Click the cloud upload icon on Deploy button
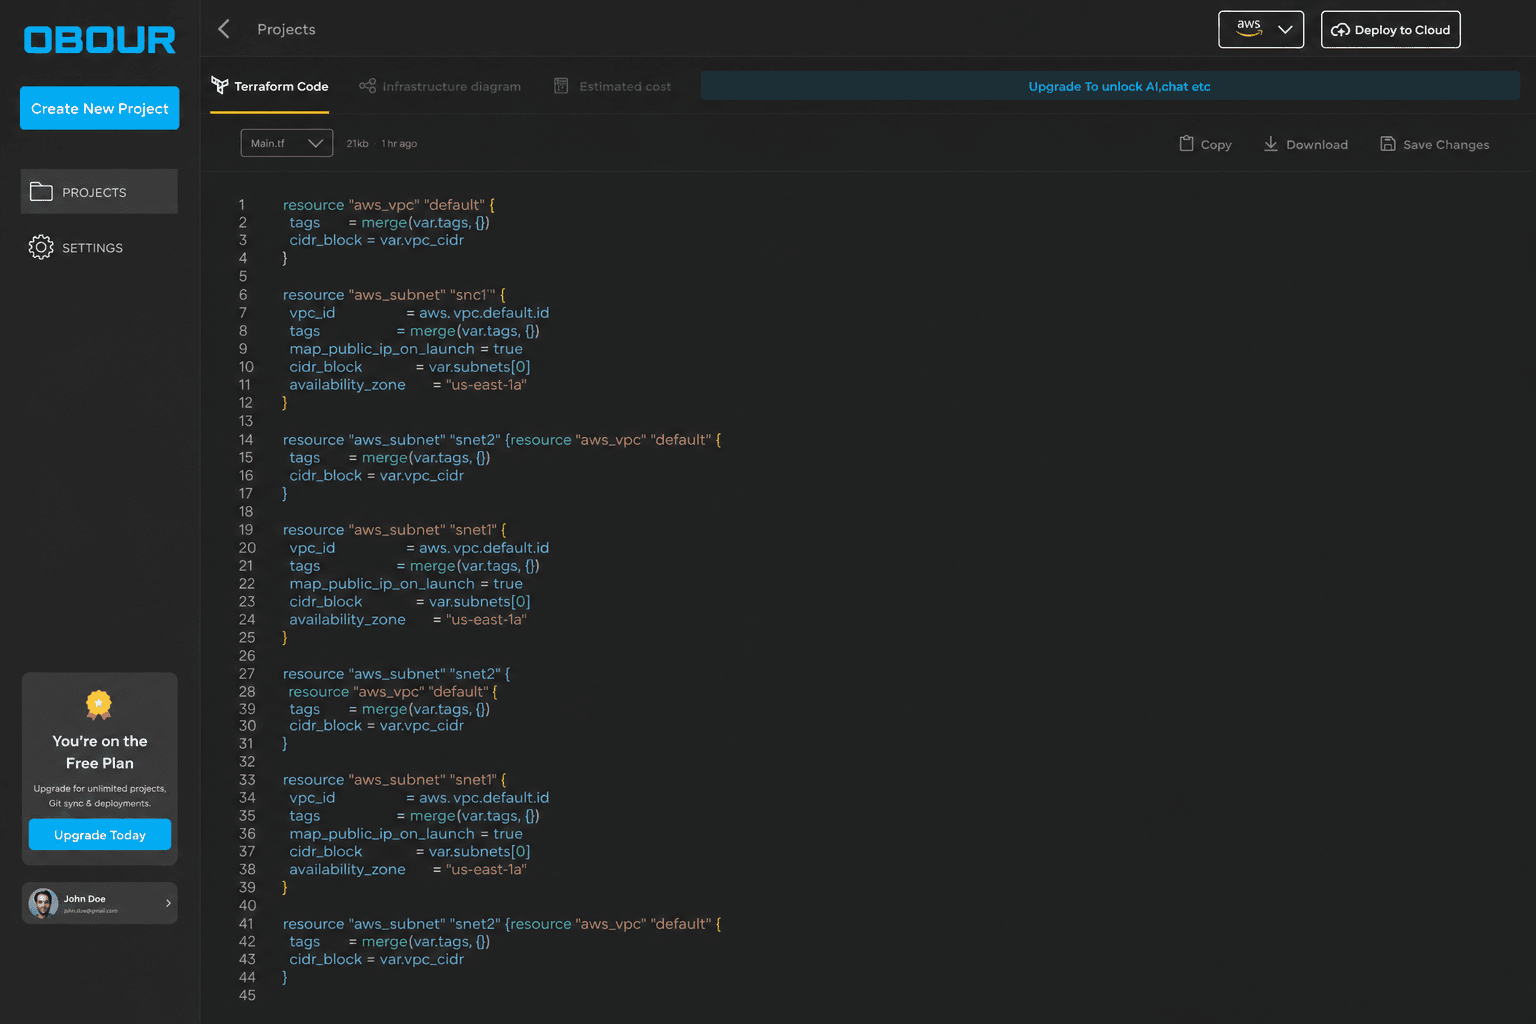This screenshot has height=1024, width=1536. pyautogui.click(x=1340, y=30)
